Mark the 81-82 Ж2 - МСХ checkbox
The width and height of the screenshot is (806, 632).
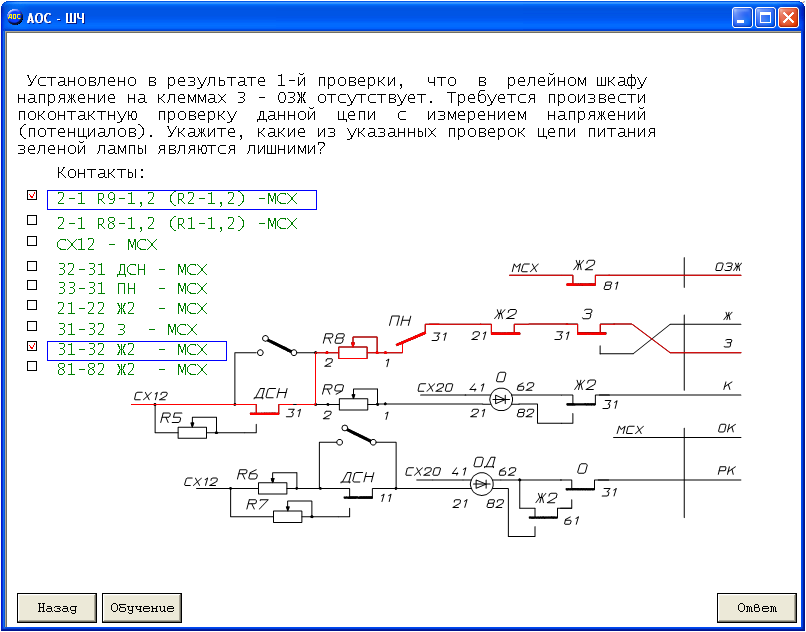click(32, 366)
